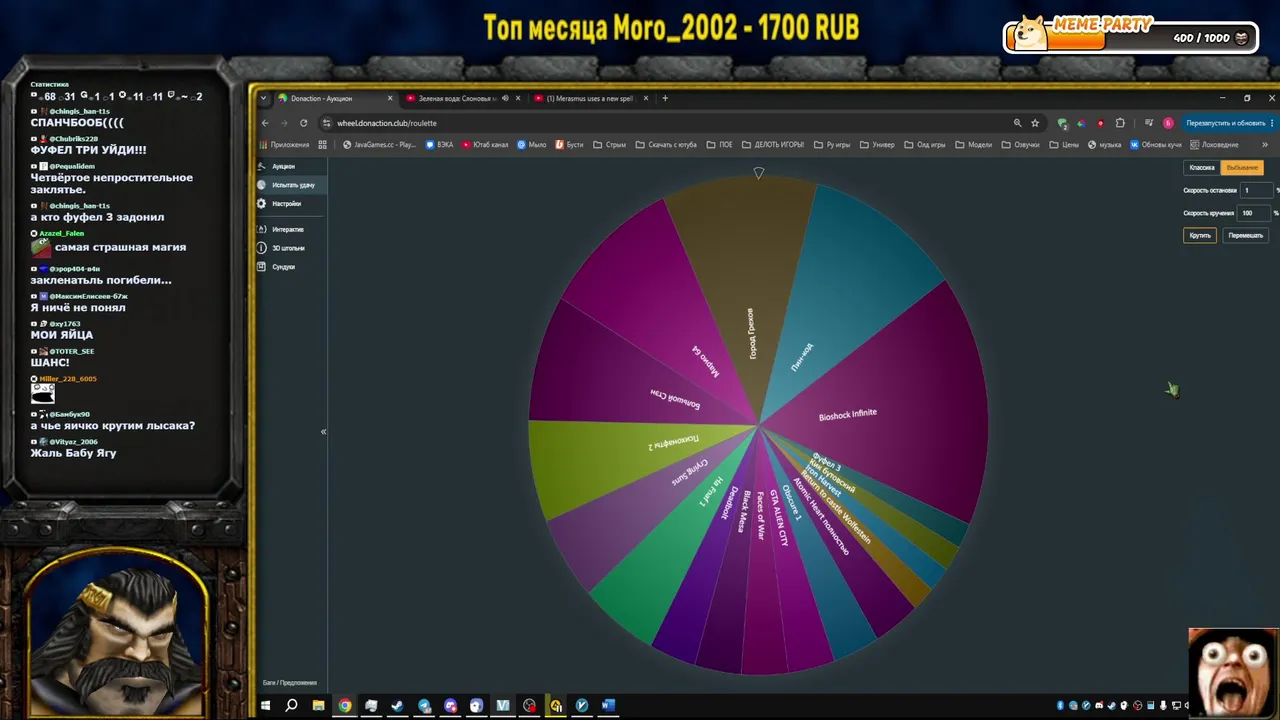Open the Лоховедние bookmark
Image resolution: width=1280 pixels, height=720 pixels.
click(x=1214, y=145)
